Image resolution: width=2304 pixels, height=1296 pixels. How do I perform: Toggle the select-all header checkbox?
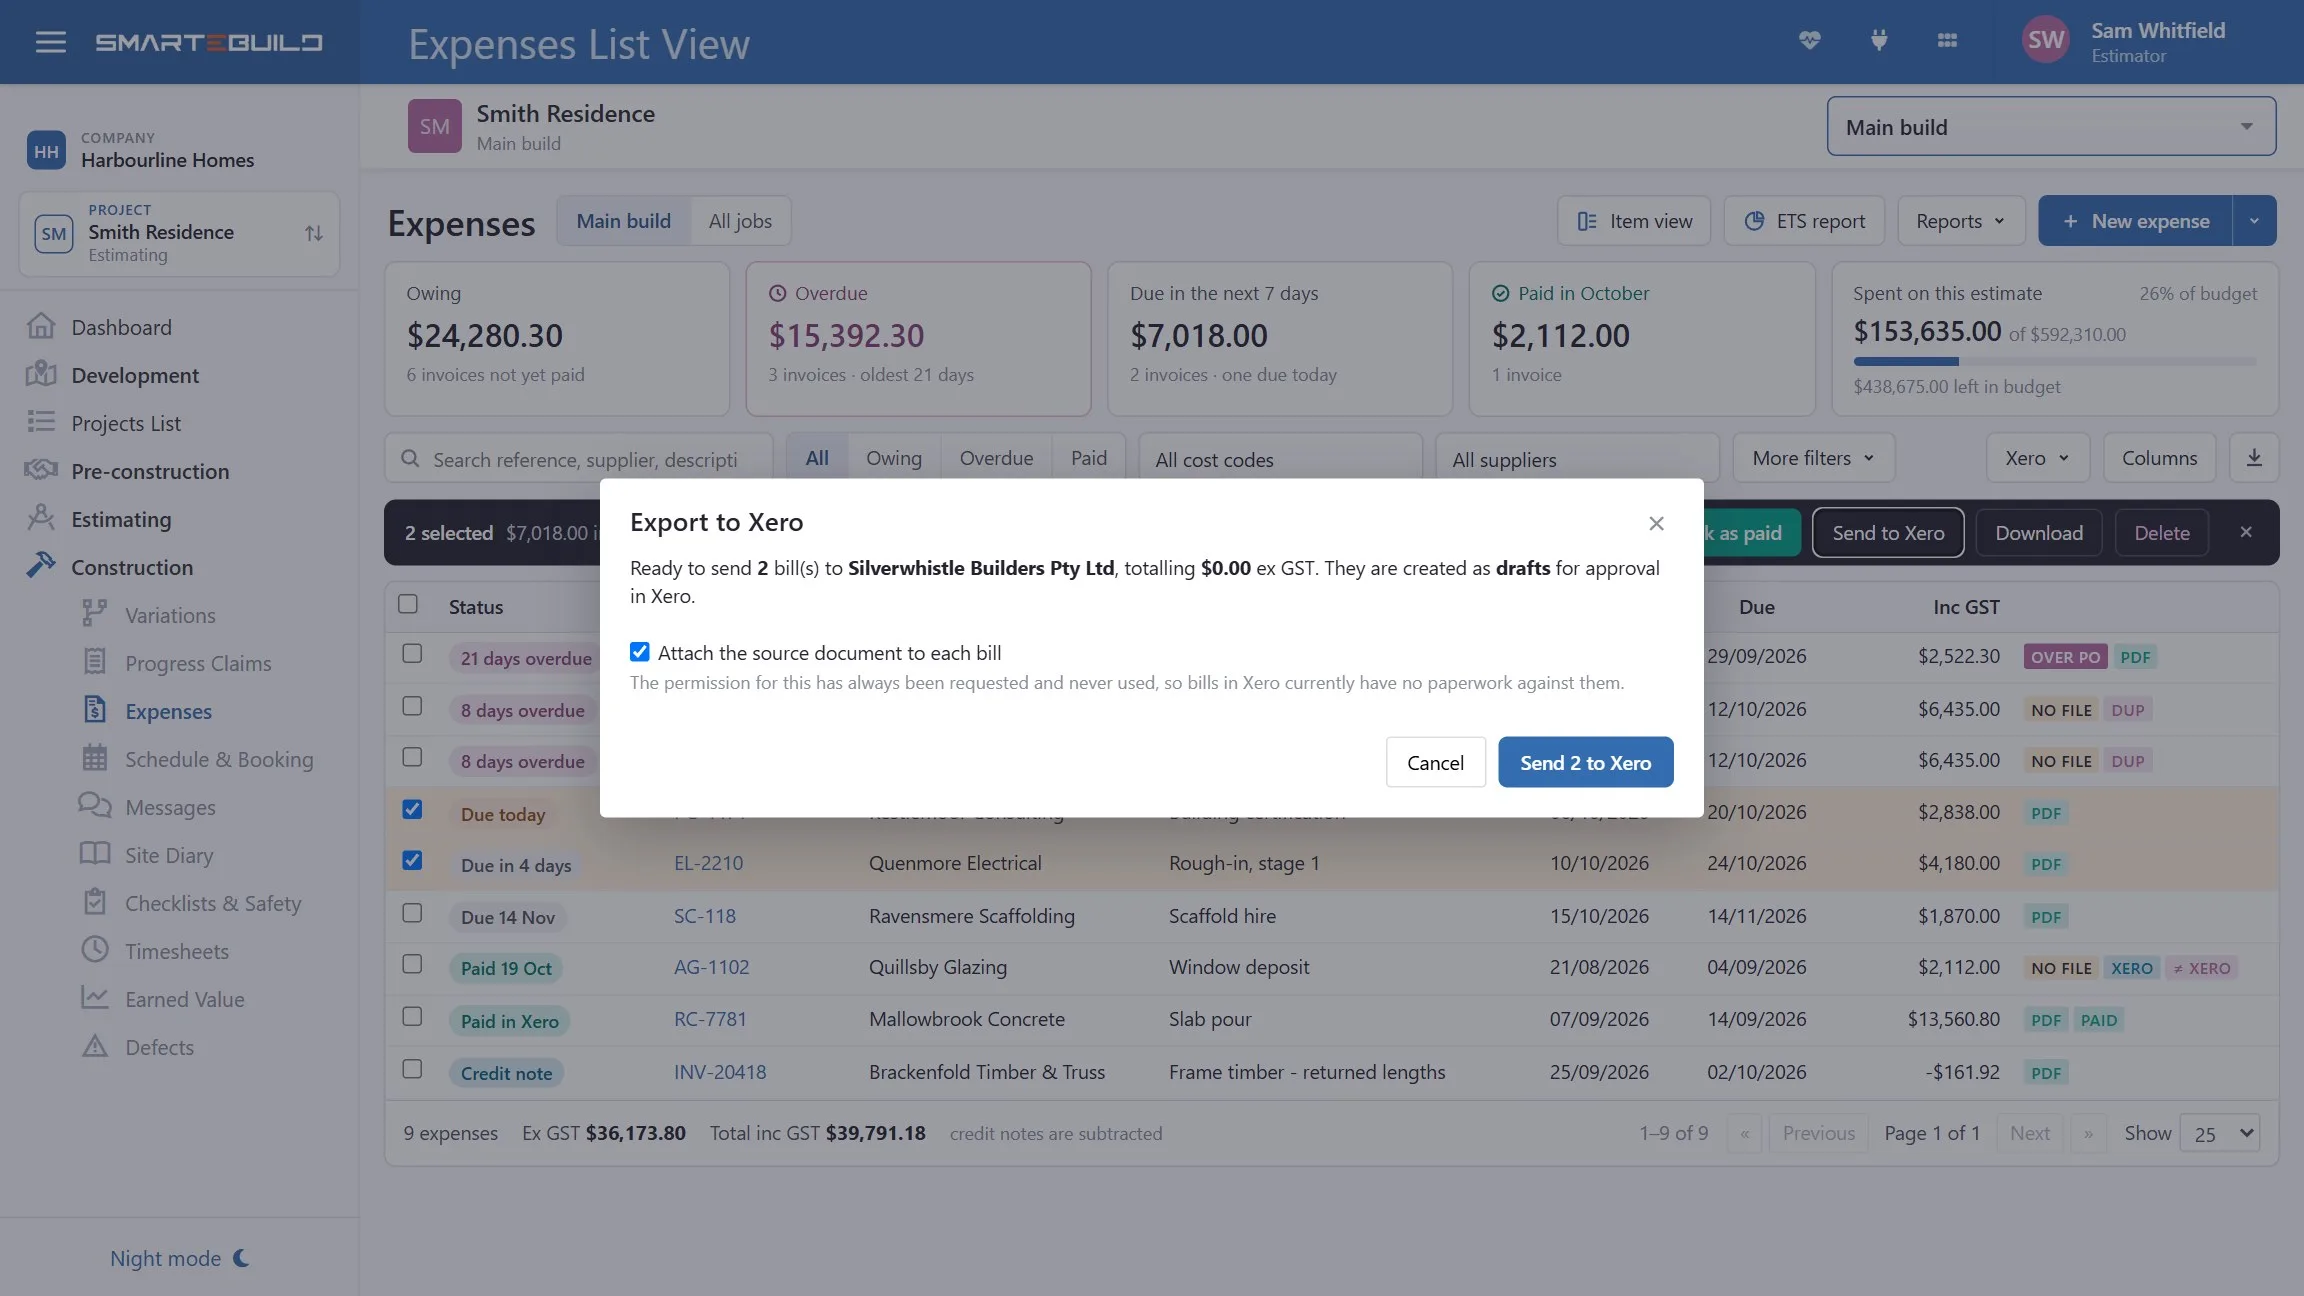(x=408, y=604)
